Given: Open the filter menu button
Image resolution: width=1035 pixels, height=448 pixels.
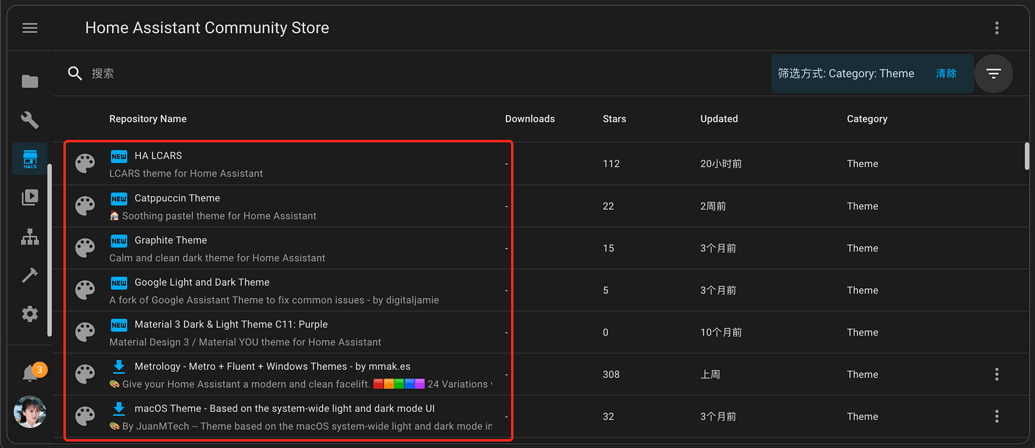Looking at the screenshot, I should [993, 73].
